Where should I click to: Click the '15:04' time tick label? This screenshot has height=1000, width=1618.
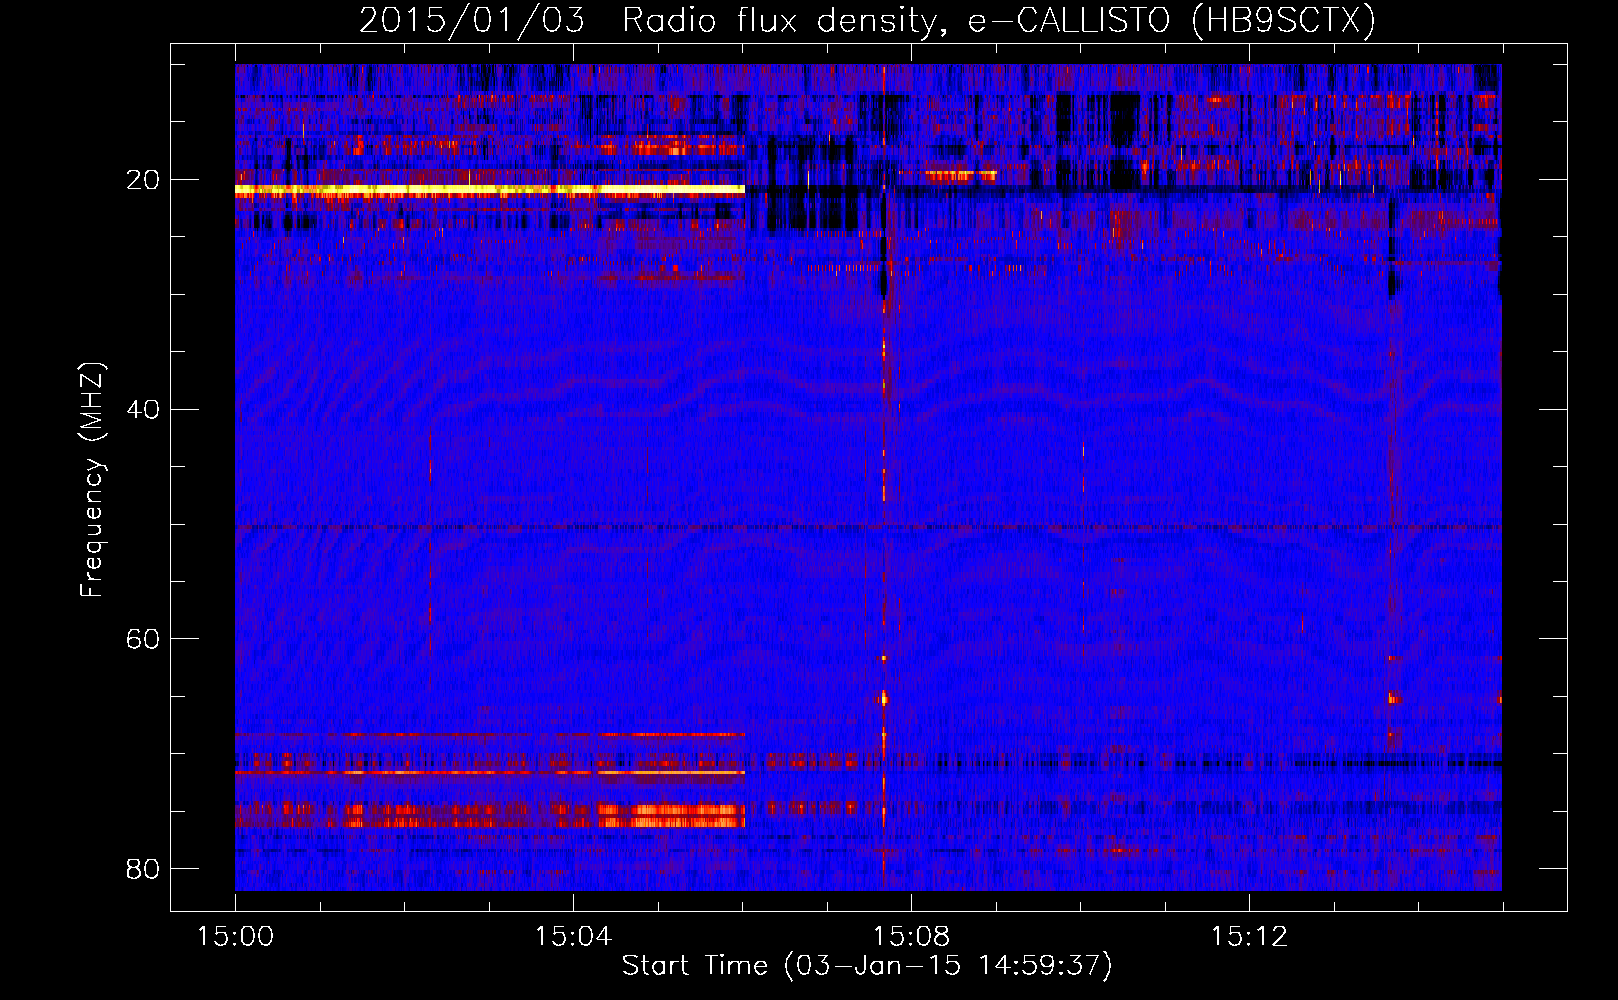573,937
